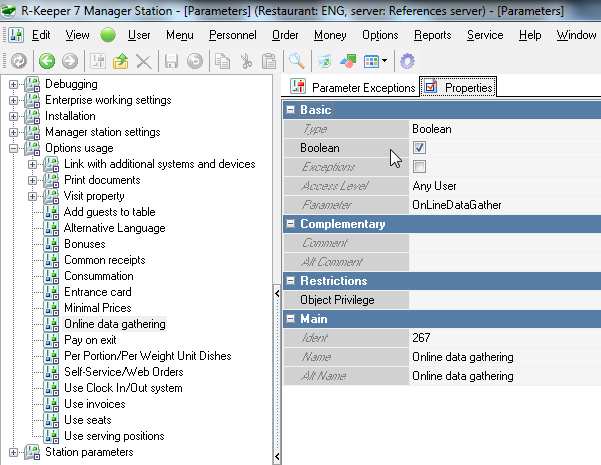601x465 pixels.
Task: Switch to Parameter Exceptions tab
Action: click(x=352, y=87)
